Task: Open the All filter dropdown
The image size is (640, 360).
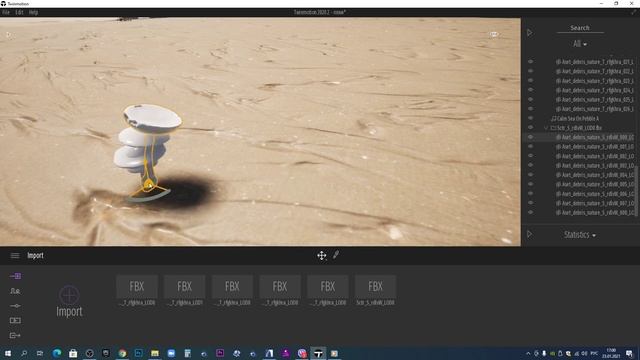Action: pyautogui.click(x=580, y=44)
